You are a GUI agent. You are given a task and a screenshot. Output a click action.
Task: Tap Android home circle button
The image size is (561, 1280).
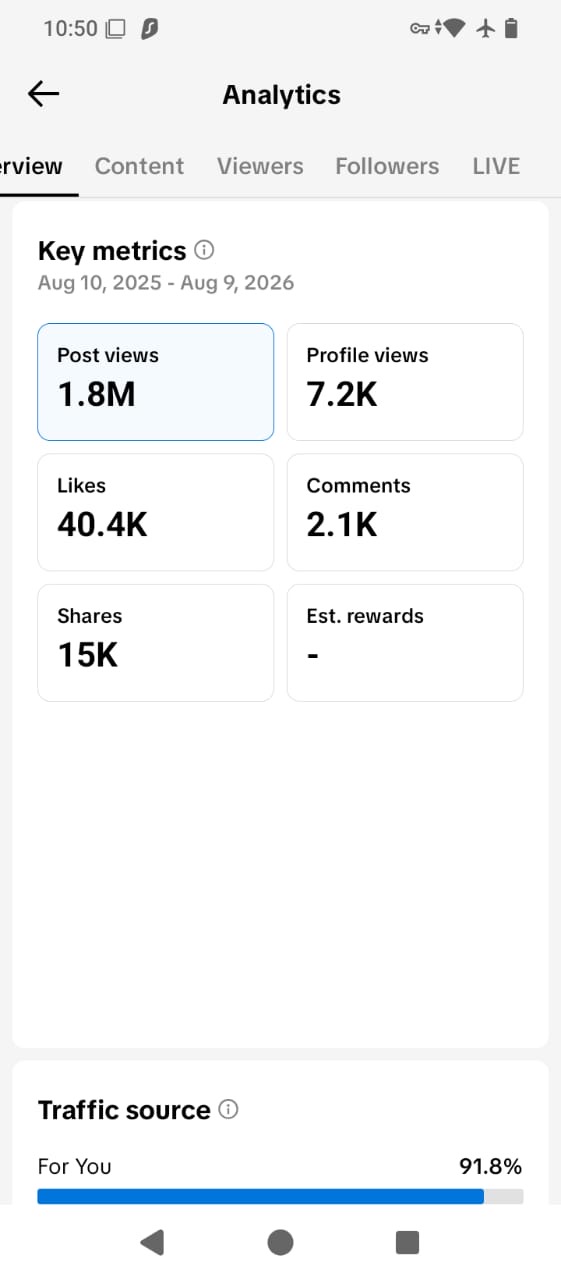tap(281, 1242)
